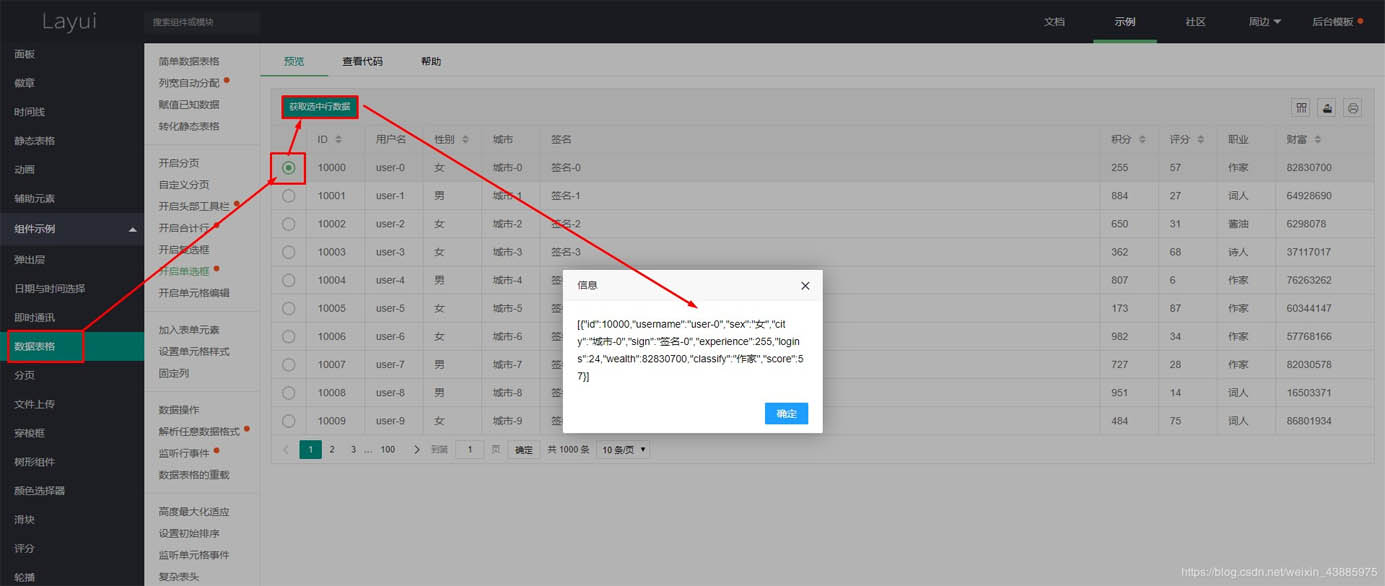Sort the 积分 column
Screen dimensions: 1385x586
(1142, 139)
